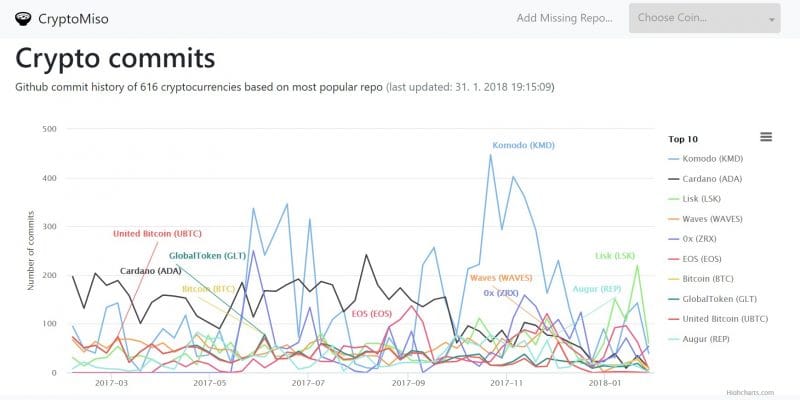Click the CryptoMiso bowl logo icon
This screenshot has width=800, height=400.
[23, 19]
